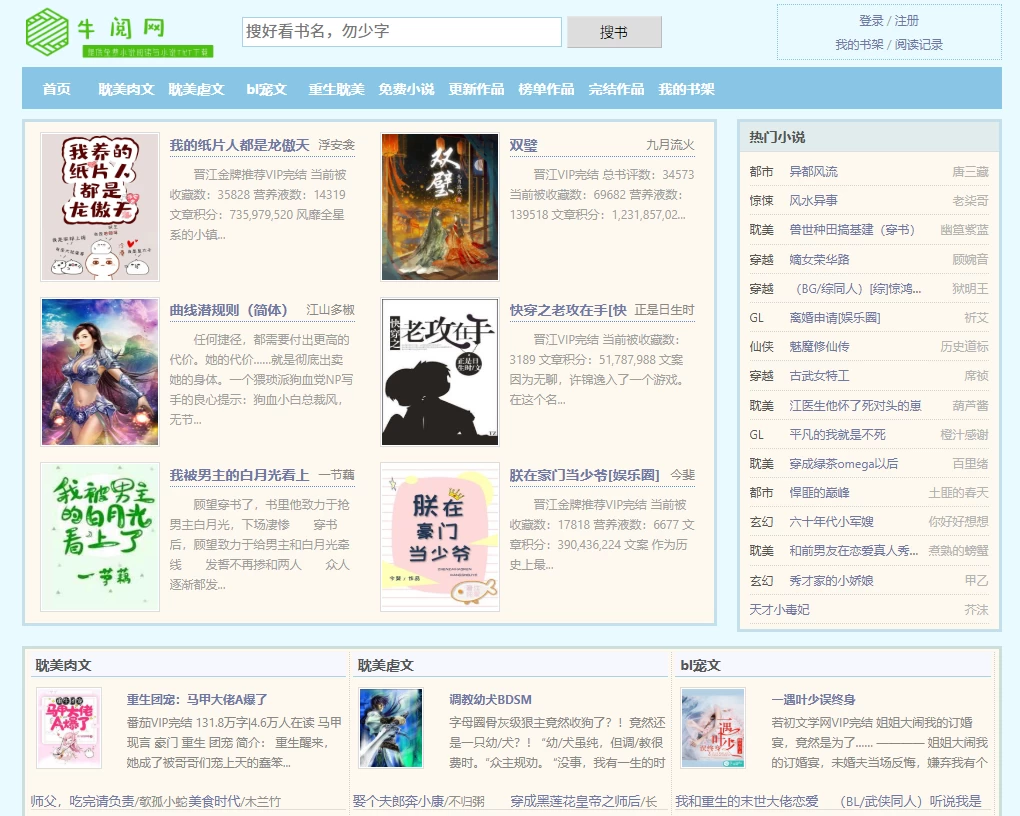Screen dimensions: 1020x816
Task: Open the 我的纸片人都是龙傲天 book cover
Action: [x=100, y=207]
